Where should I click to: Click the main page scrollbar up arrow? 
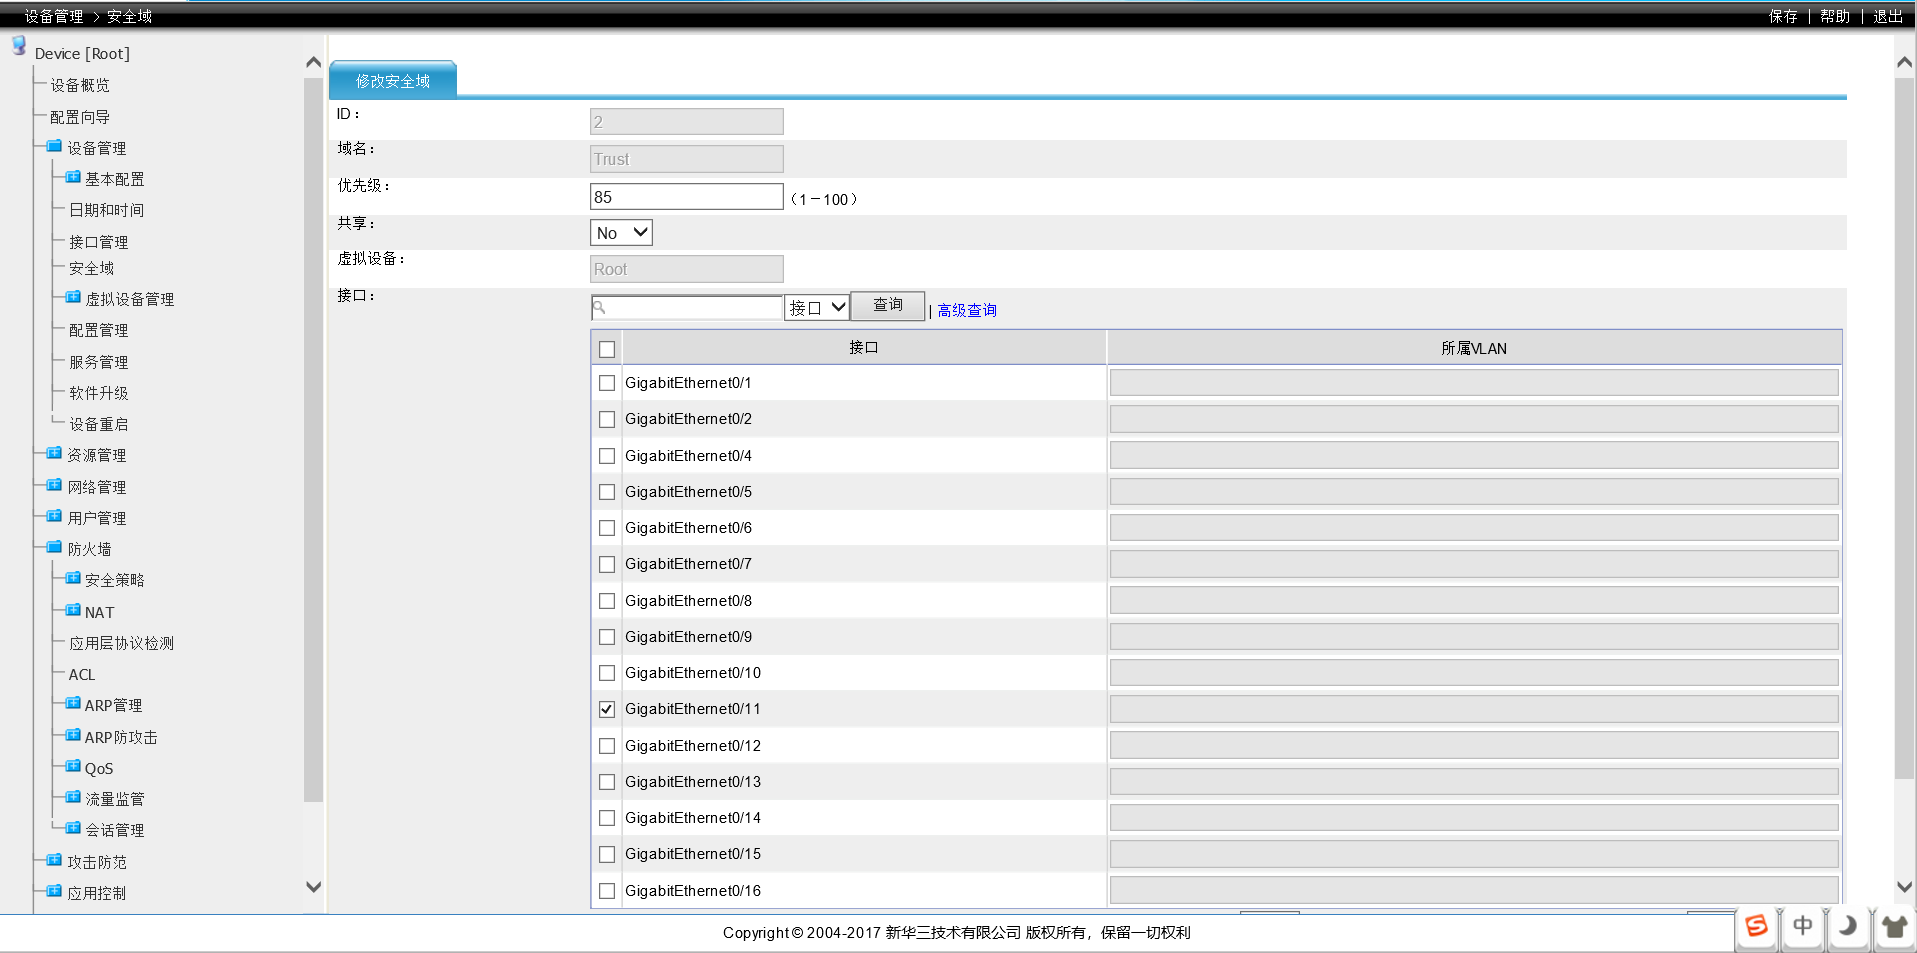click(1905, 62)
